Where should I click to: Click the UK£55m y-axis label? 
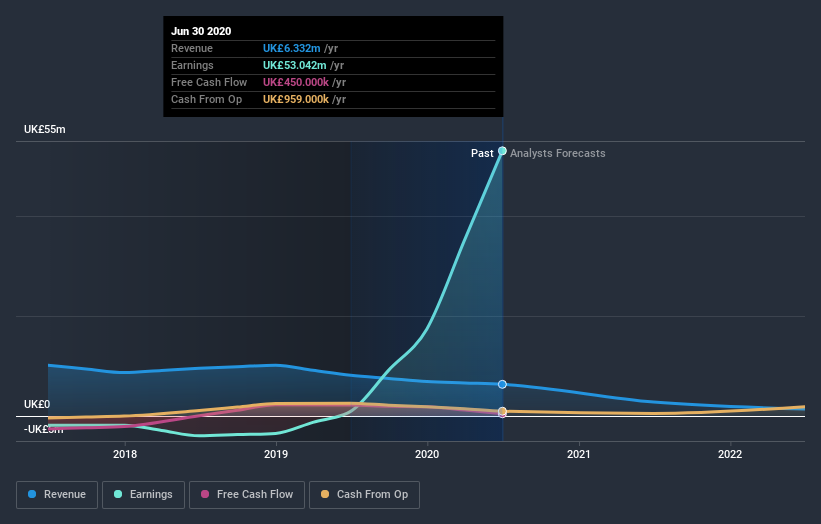coord(45,129)
